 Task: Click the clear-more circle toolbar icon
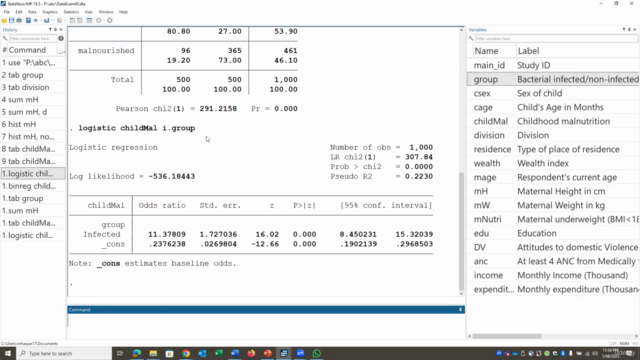(x=98, y=20)
